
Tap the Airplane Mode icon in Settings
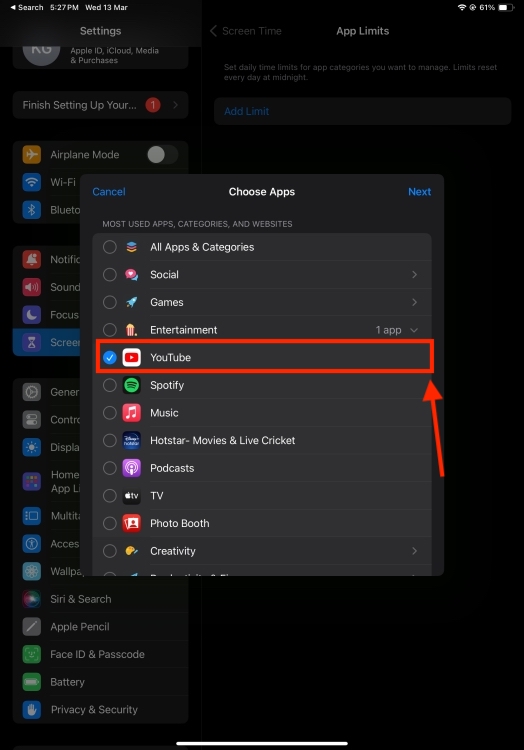click(x=32, y=154)
